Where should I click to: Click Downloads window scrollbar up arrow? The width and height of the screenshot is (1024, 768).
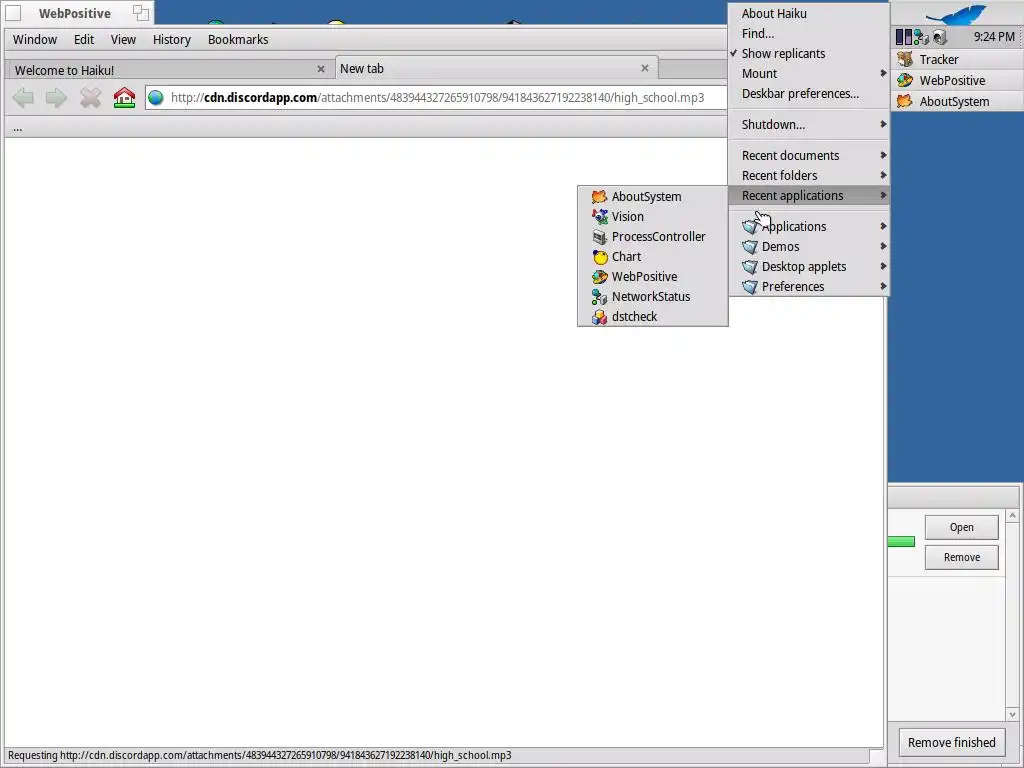click(1012, 516)
